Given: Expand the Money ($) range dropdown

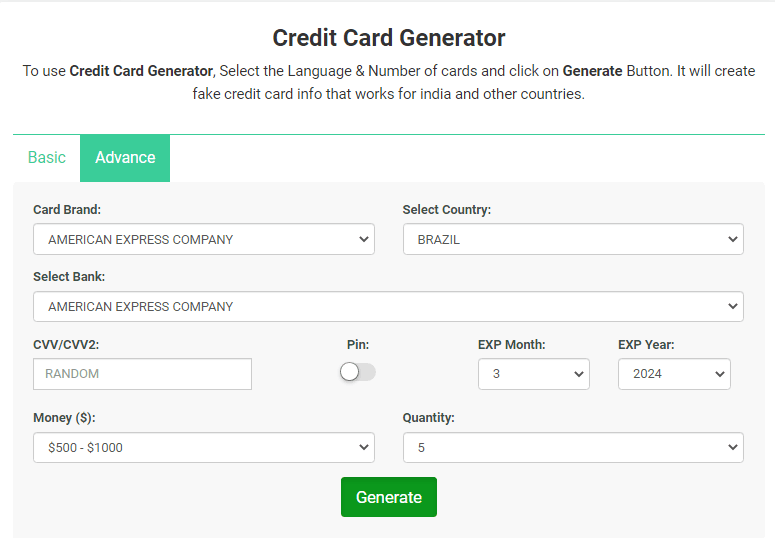Looking at the screenshot, I should (204, 448).
